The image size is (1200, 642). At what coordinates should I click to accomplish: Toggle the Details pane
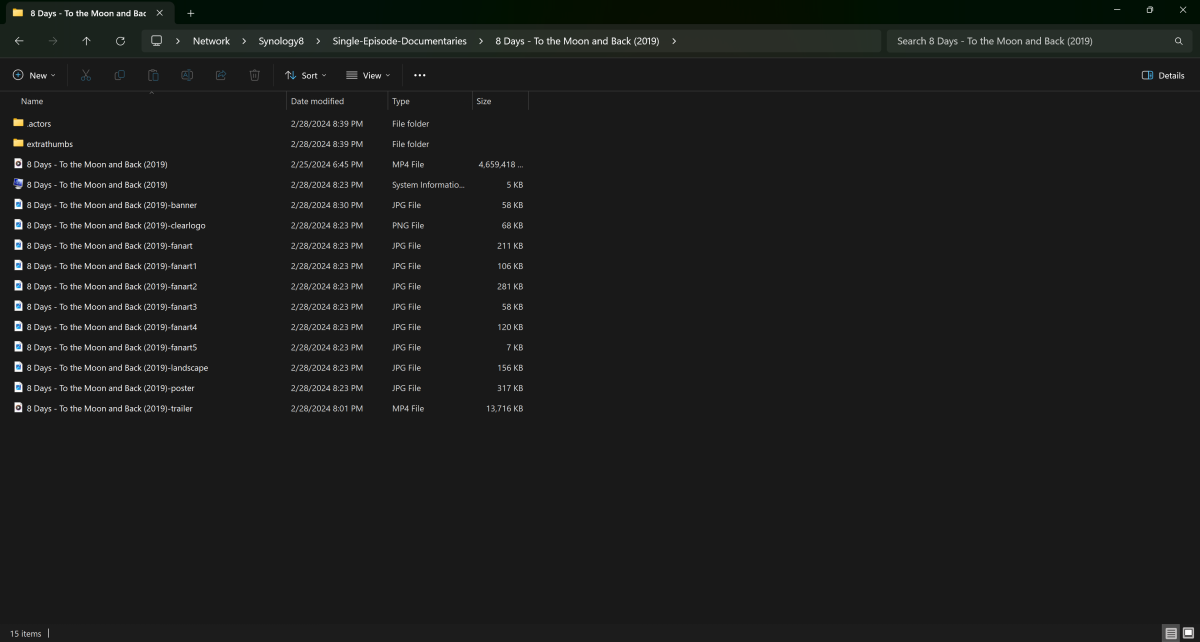(x=1163, y=75)
